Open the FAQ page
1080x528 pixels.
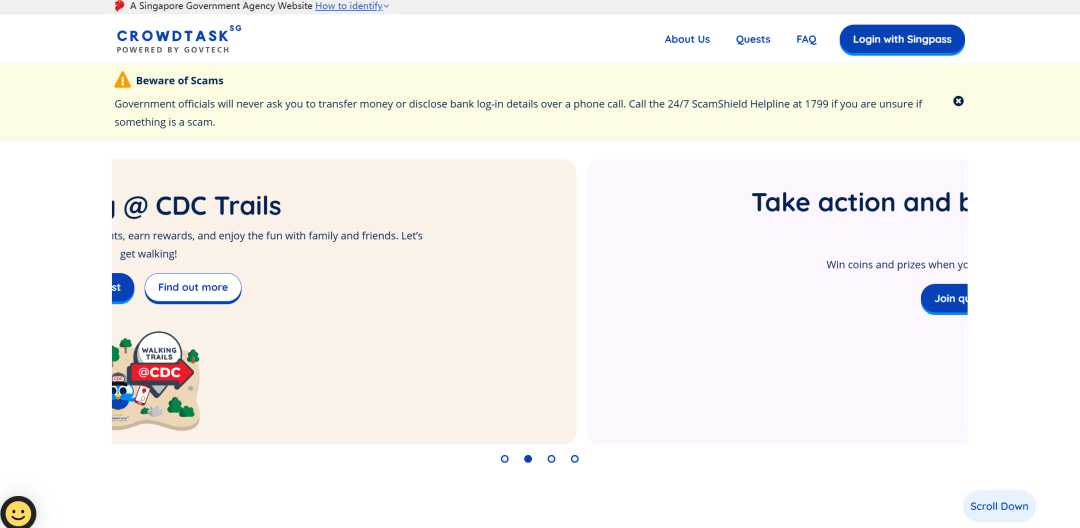tap(806, 40)
